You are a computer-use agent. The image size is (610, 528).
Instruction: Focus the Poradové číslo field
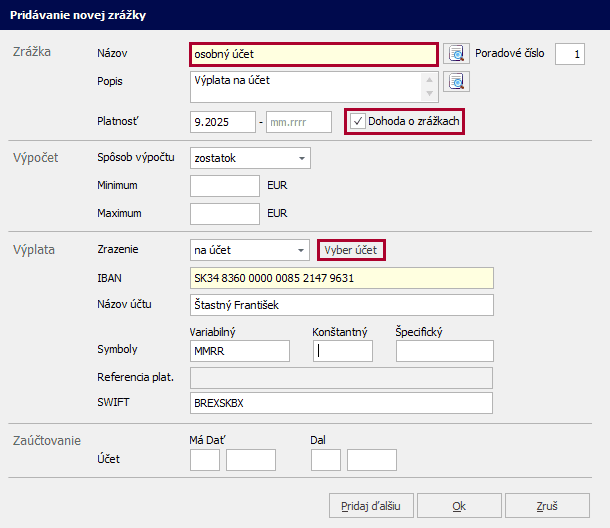(x=569, y=54)
